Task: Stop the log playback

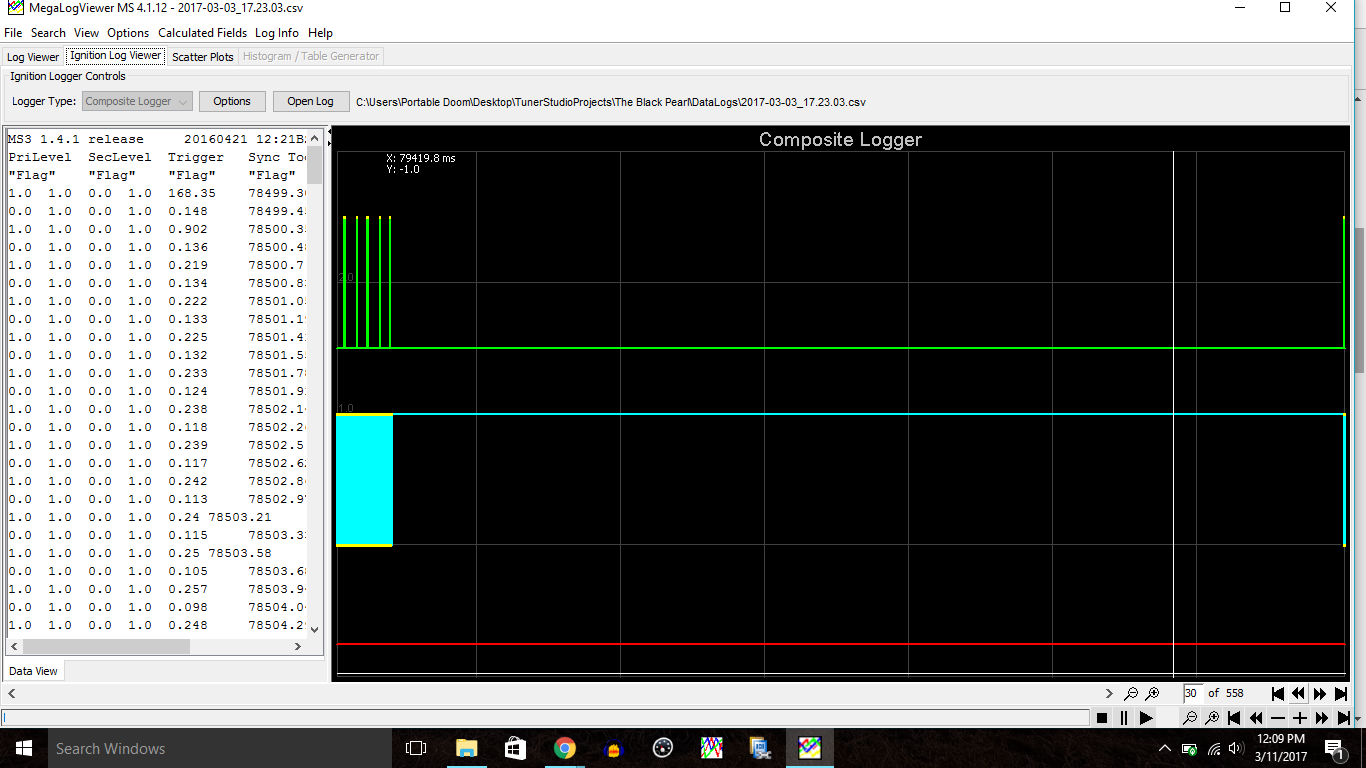Action: click(1102, 718)
